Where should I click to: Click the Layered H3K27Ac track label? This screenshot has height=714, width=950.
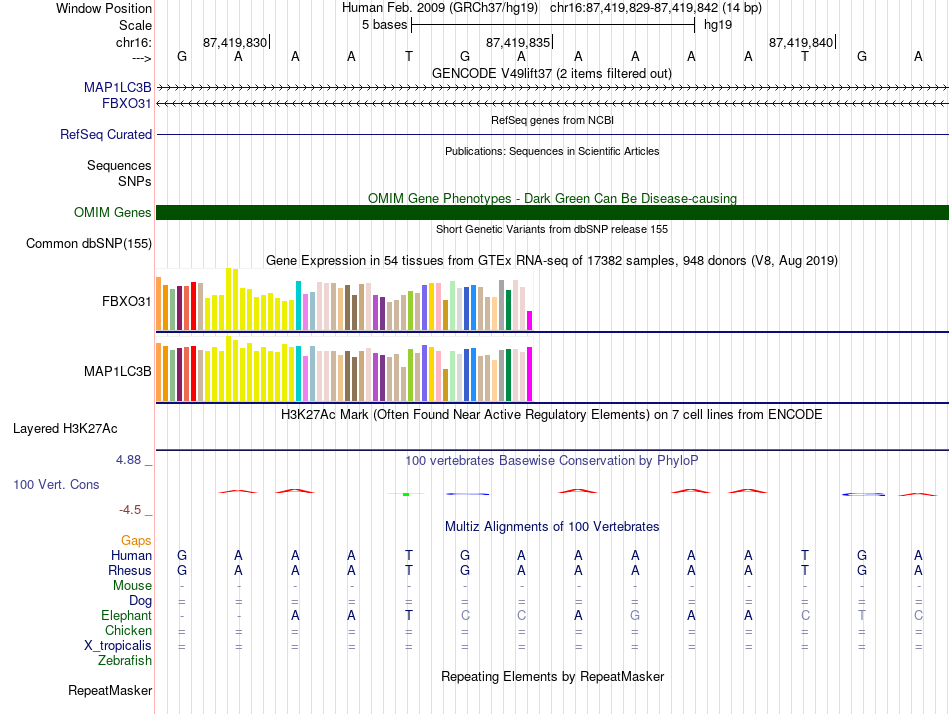(x=65, y=429)
